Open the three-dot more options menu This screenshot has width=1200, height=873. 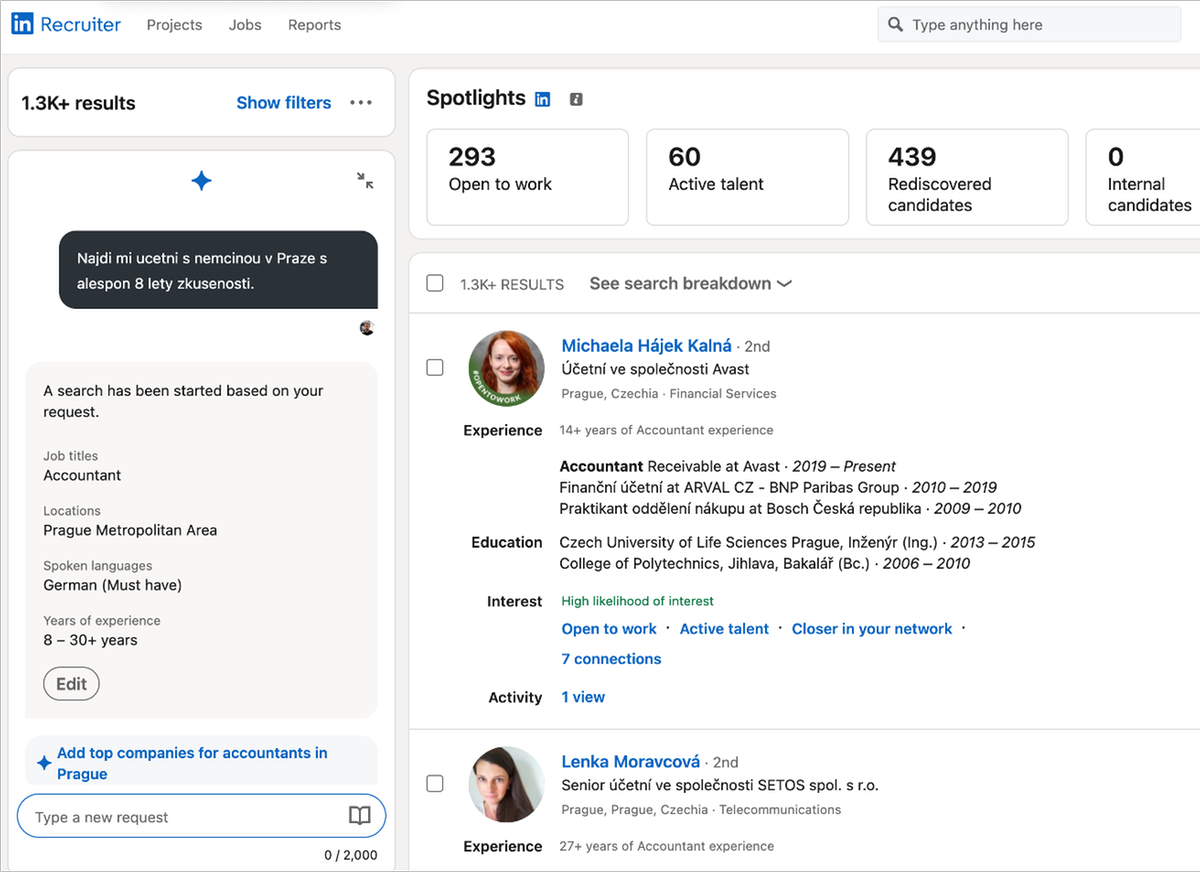[361, 103]
